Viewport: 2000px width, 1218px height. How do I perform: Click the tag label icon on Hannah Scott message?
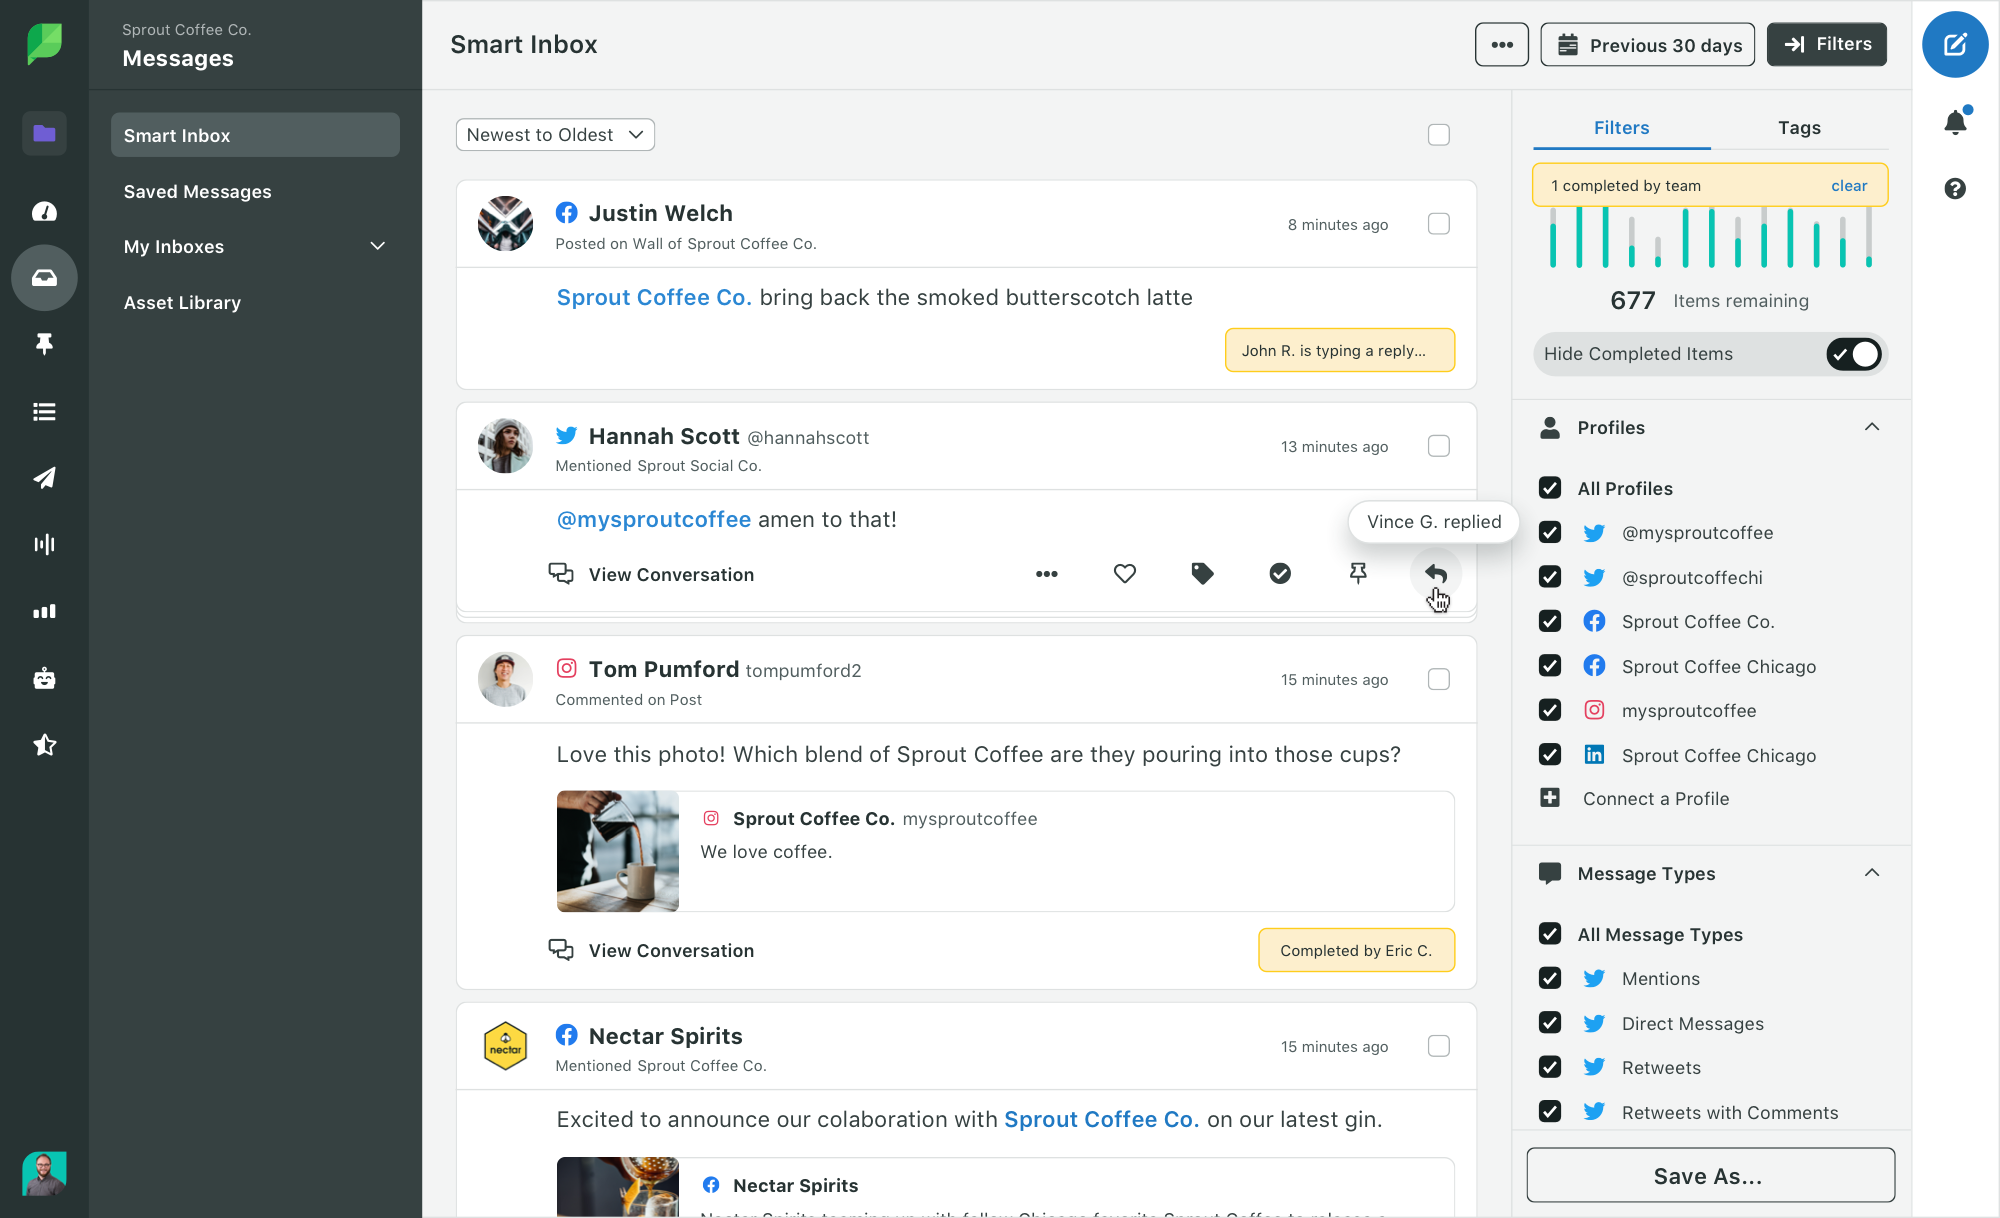pyautogui.click(x=1201, y=574)
